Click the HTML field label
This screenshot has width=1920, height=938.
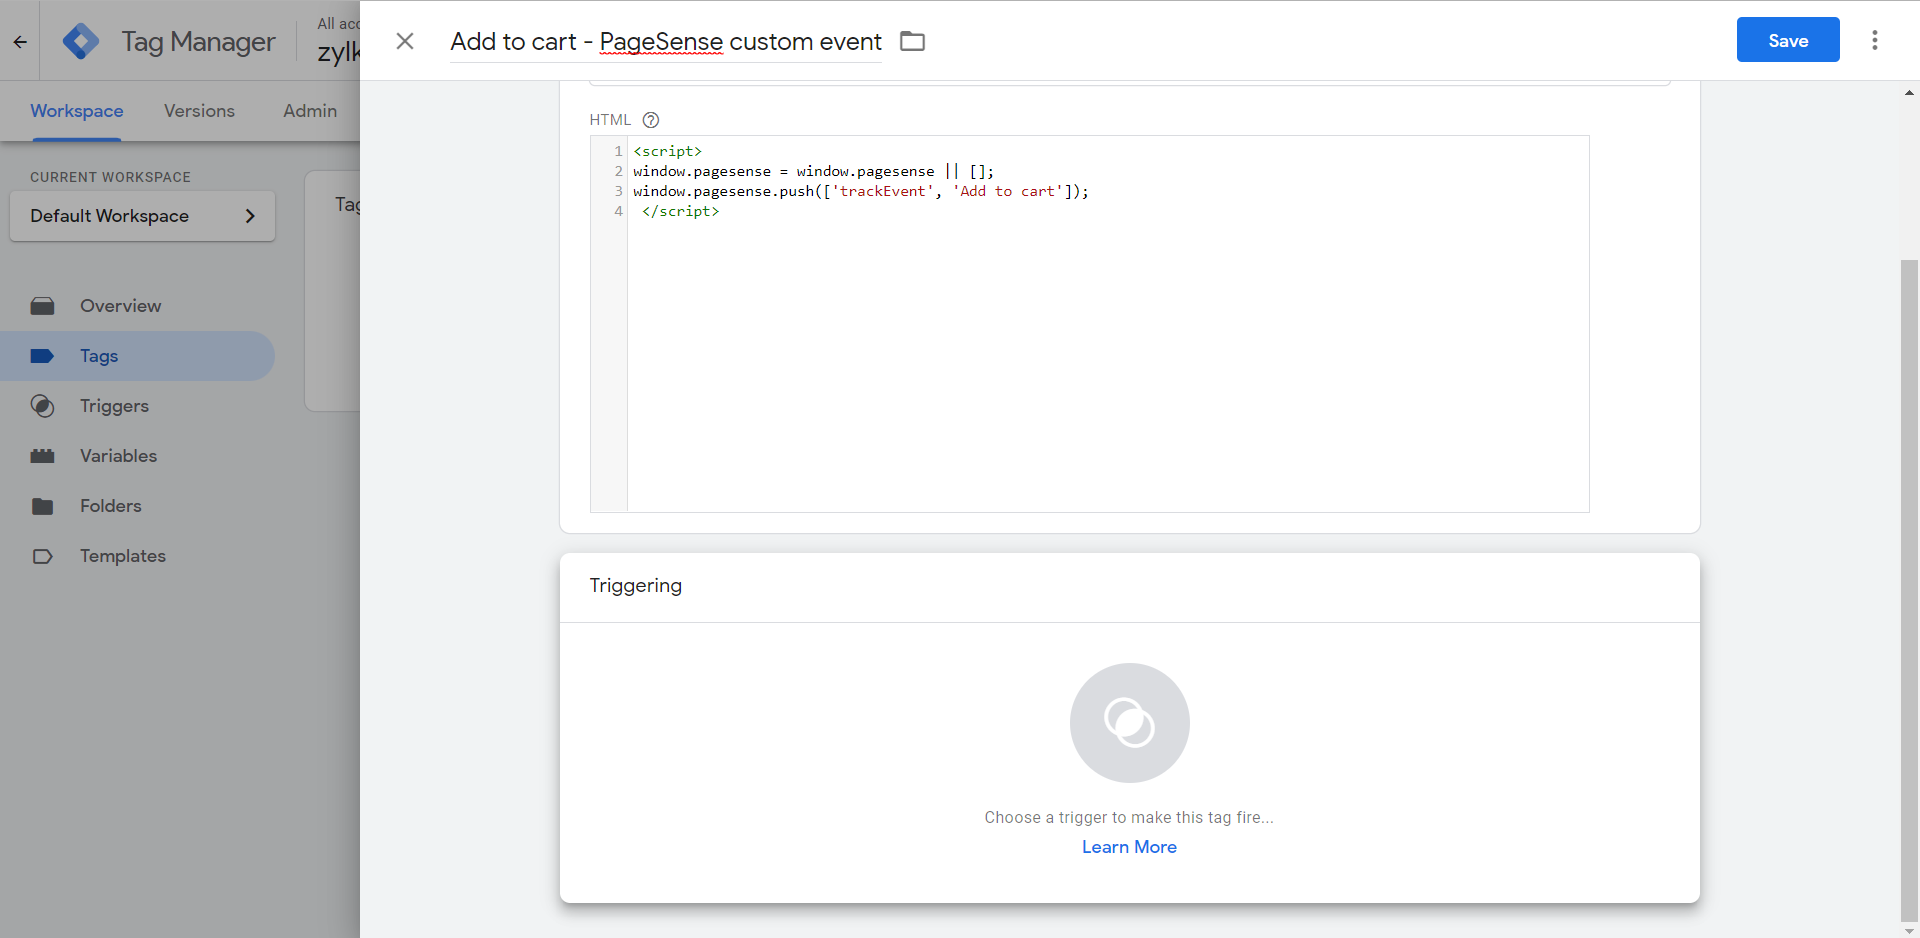(x=610, y=120)
